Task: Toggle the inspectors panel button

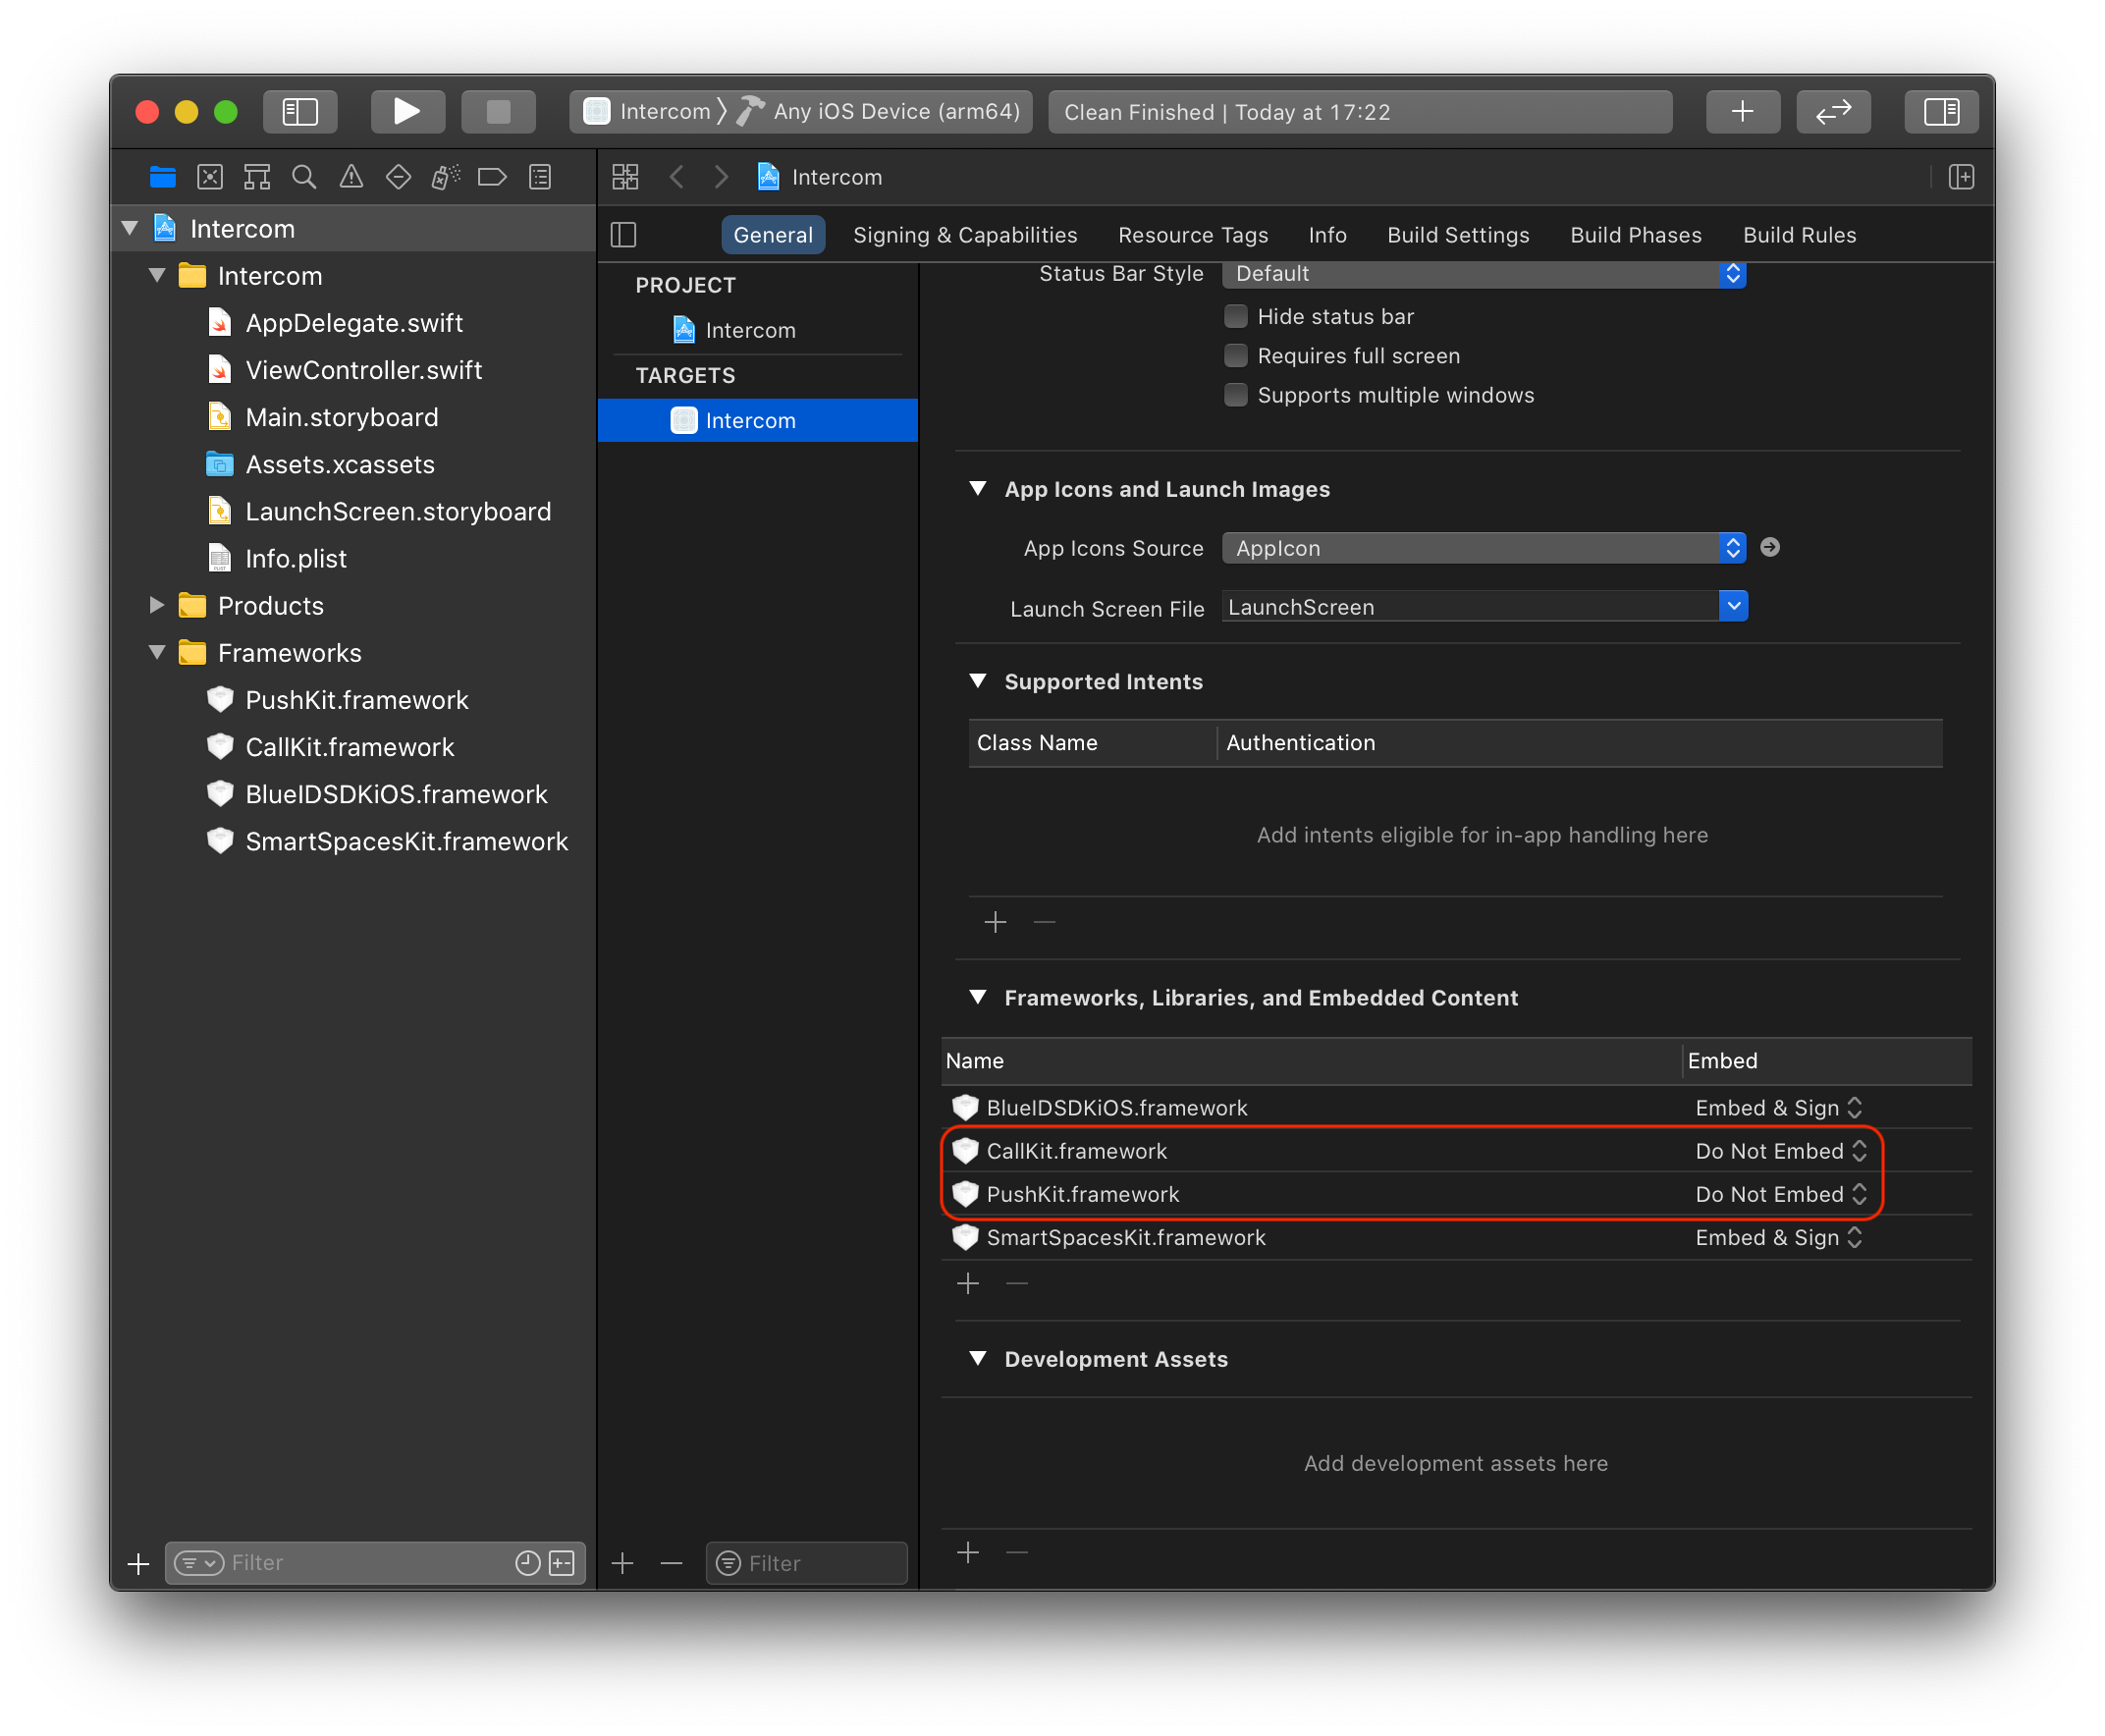Action: pos(1940,111)
